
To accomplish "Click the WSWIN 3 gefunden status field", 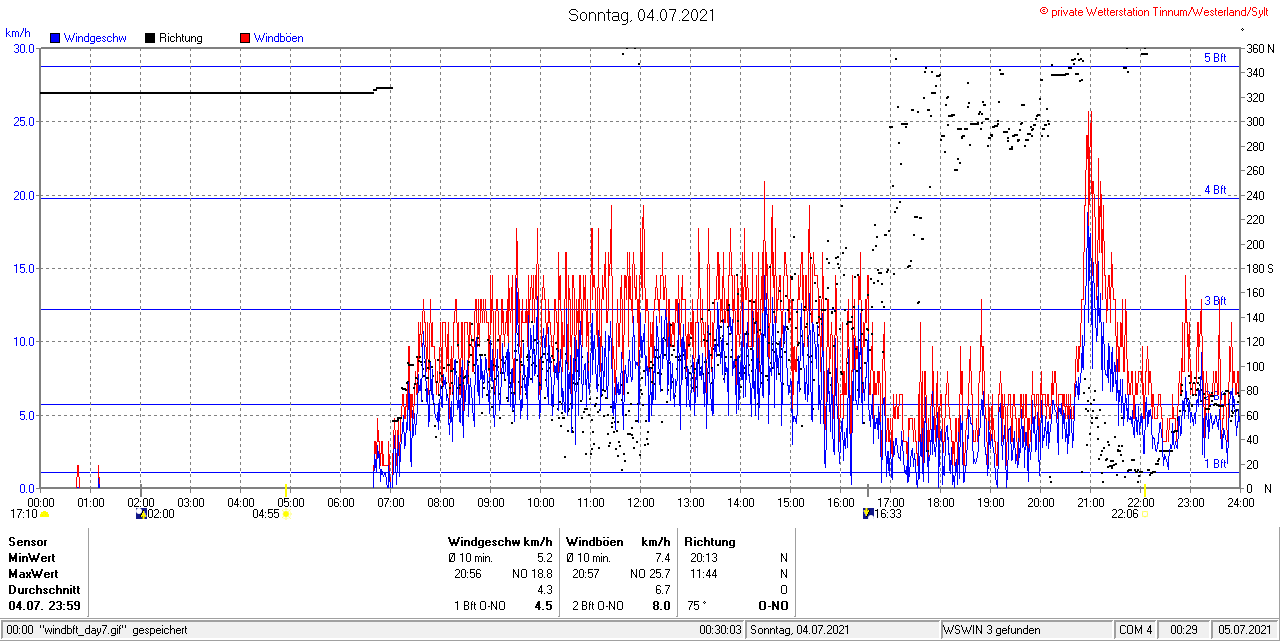I will click(1027, 630).
